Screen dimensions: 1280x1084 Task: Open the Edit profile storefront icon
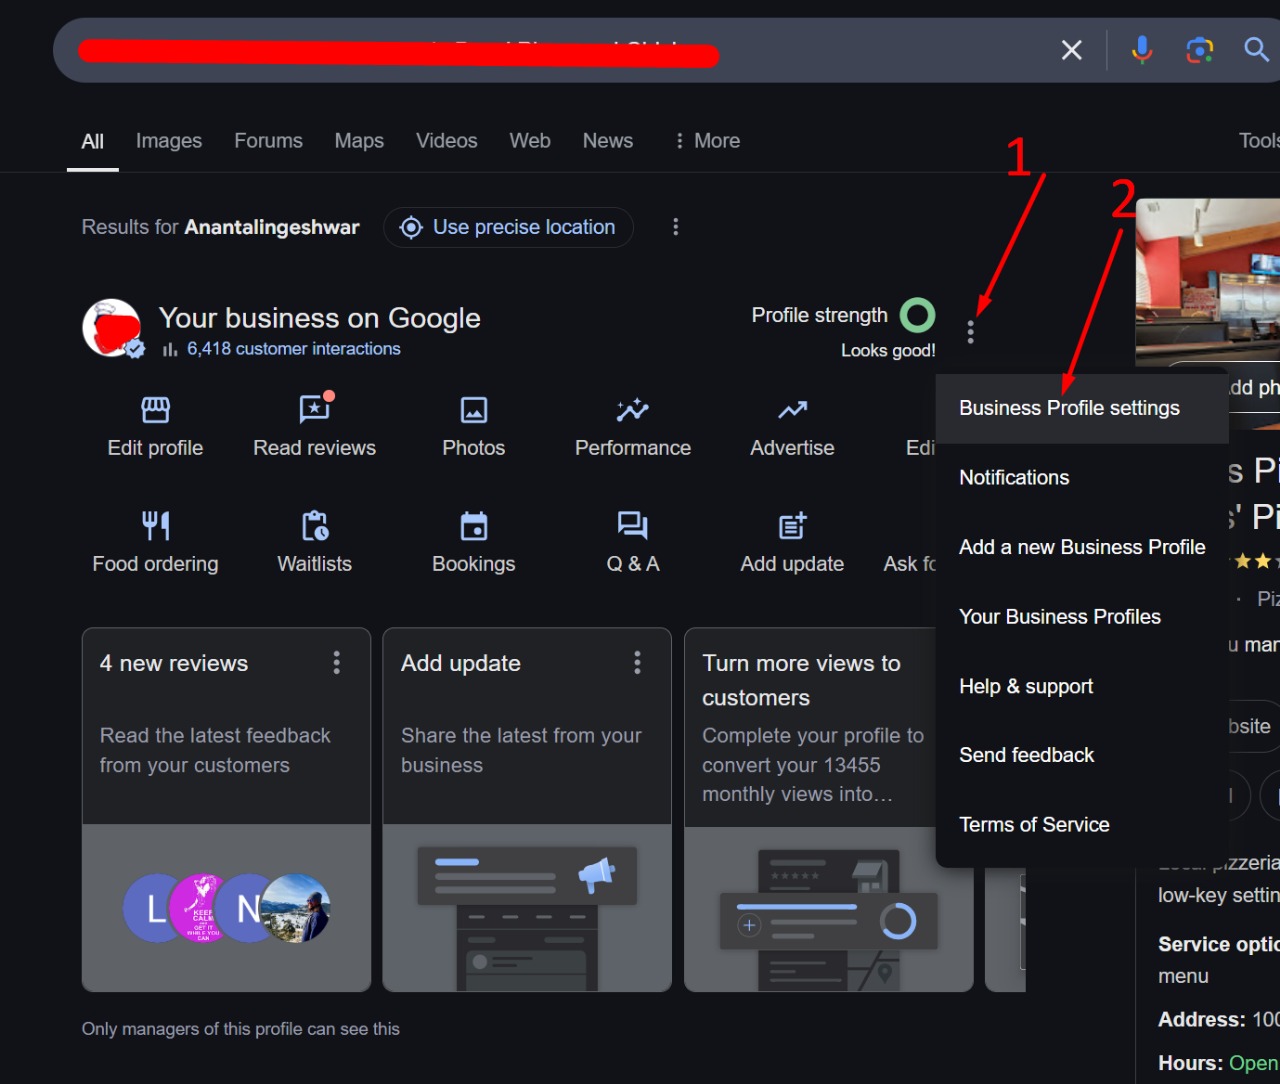(155, 410)
